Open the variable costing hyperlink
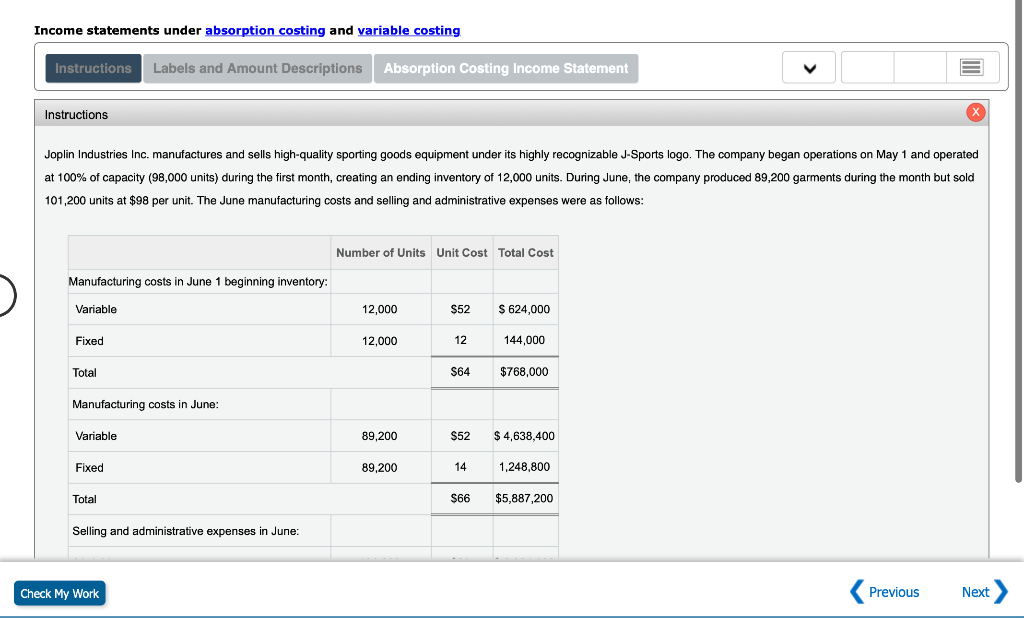Image resolution: width=1024 pixels, height=618 pixels. pos(409,30)
